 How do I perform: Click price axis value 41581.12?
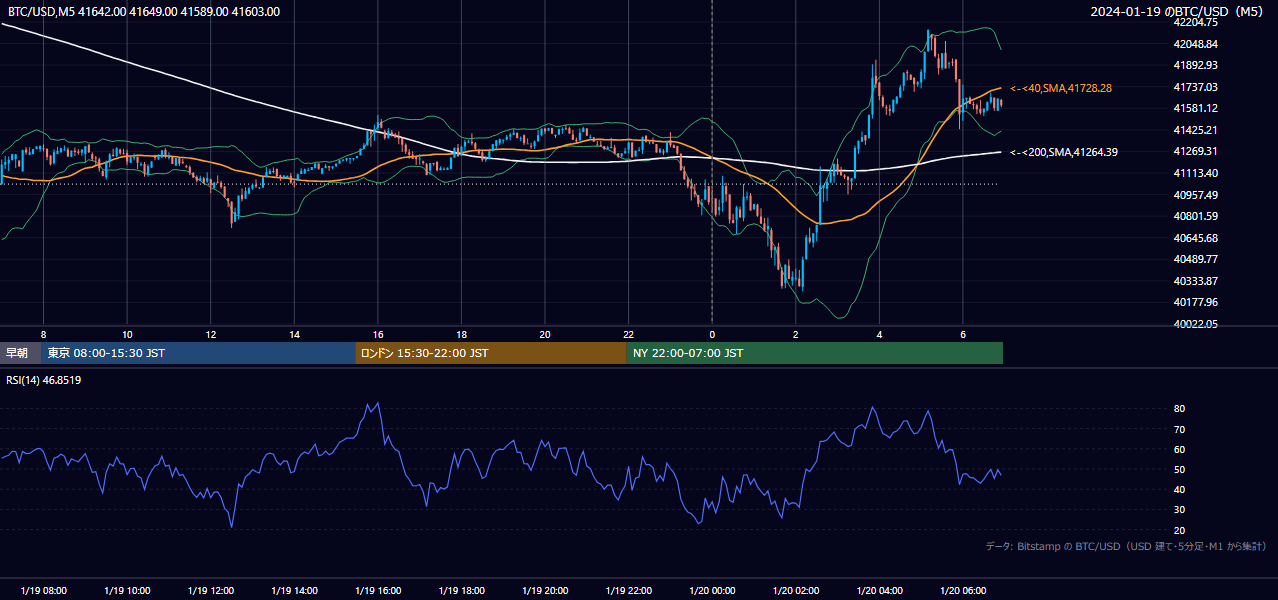point(1196,108)
